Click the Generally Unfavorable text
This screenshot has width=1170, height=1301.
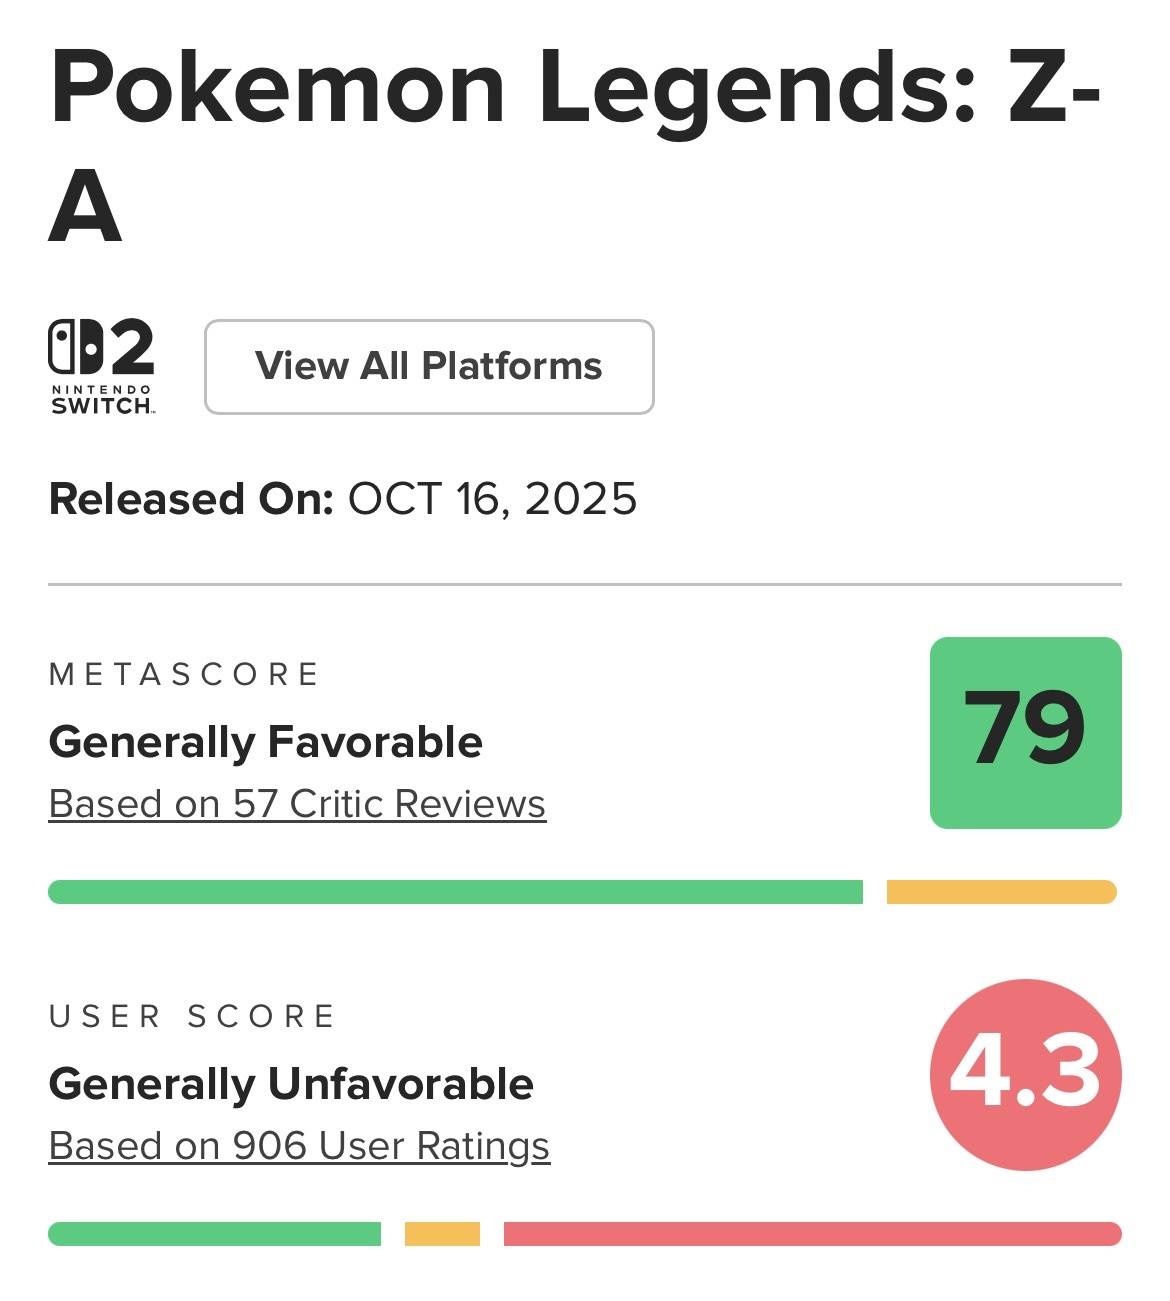(x=291, y=1085)
